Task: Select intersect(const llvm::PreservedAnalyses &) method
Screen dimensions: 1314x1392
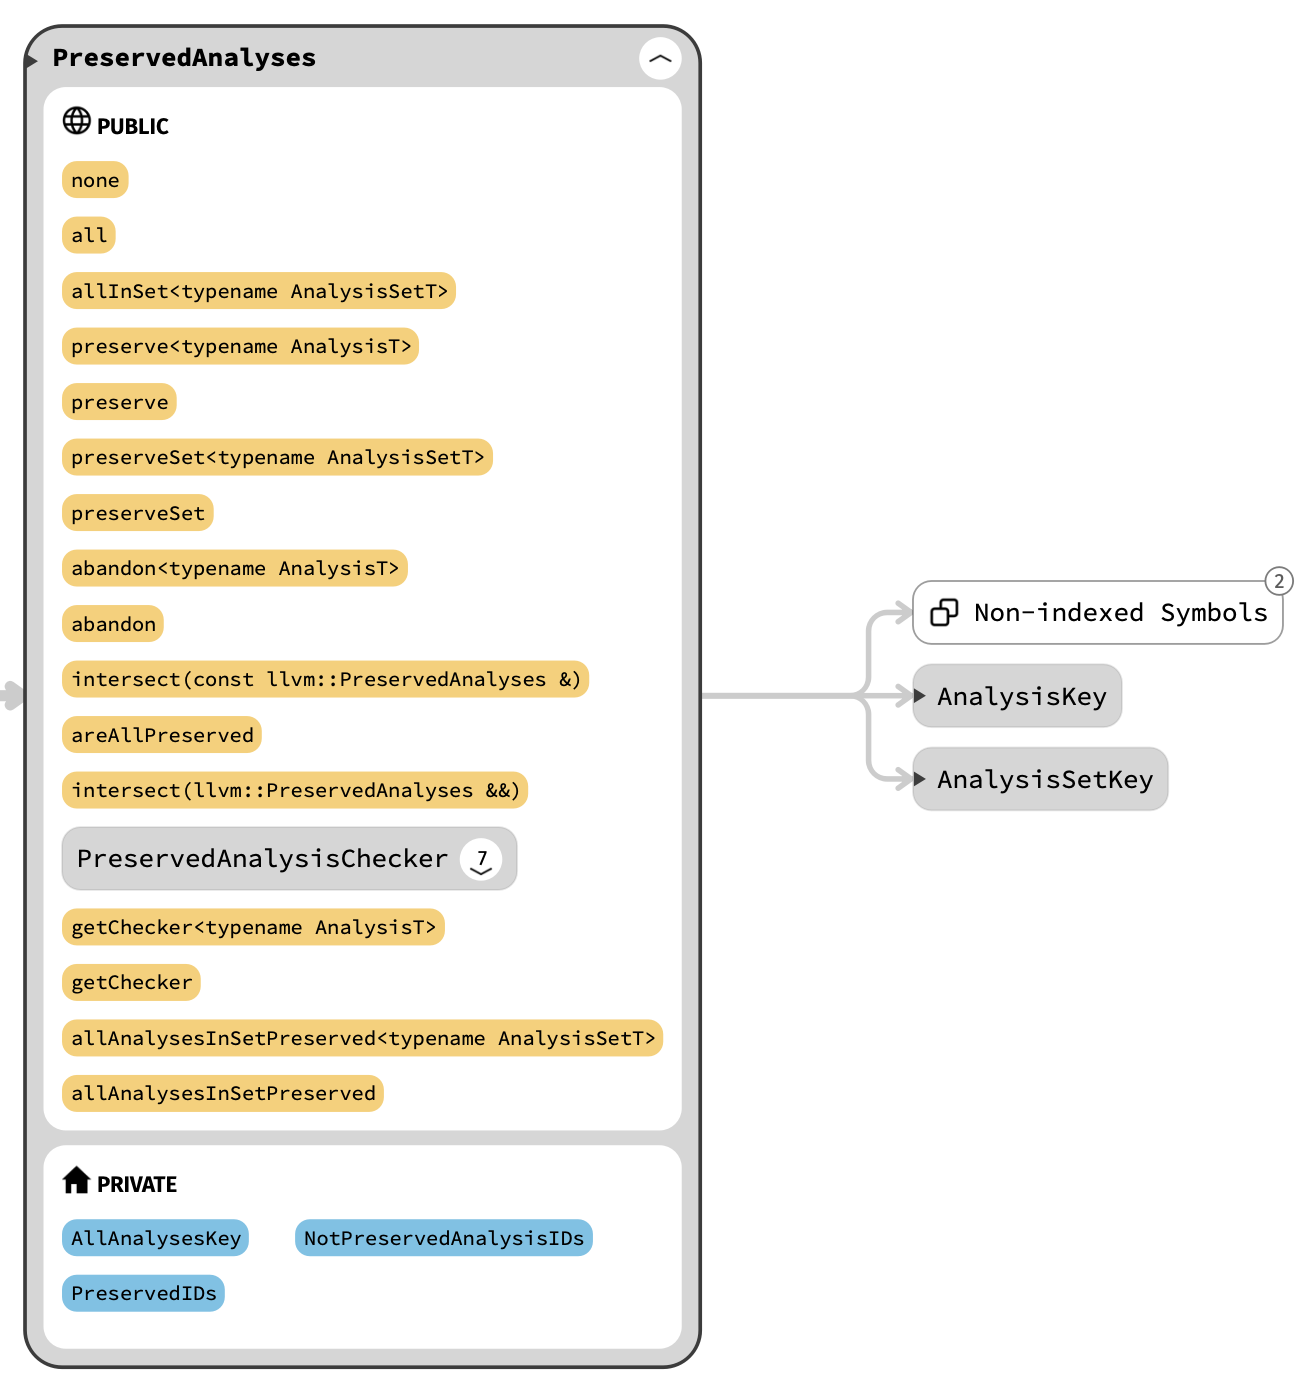Action: coord(325,680)
